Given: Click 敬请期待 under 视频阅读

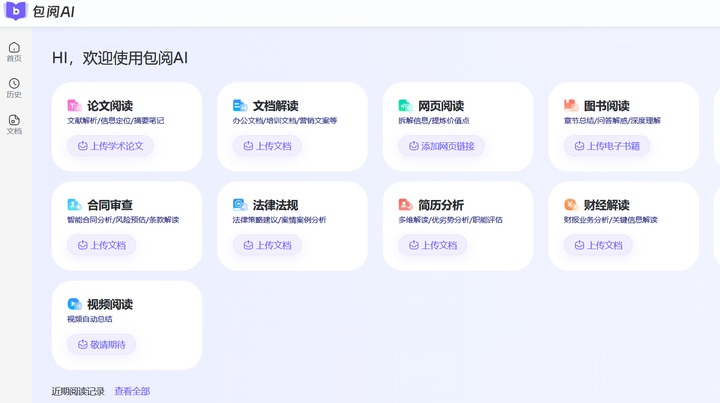Looking at the screenshot, I should click(x=101, y=344).
